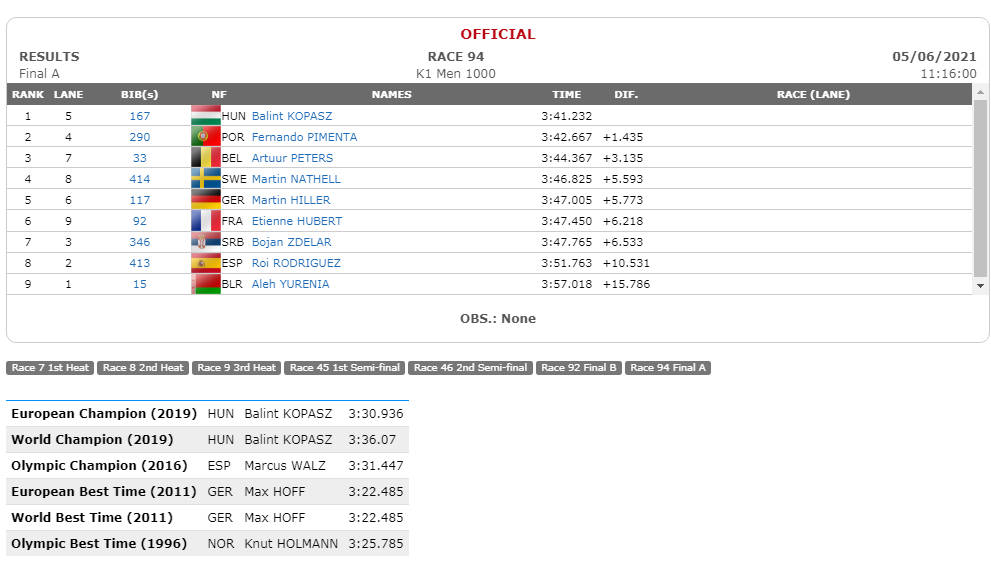
Task: Open Fernando PIMENTA athlete link
Action: point(304,137)
